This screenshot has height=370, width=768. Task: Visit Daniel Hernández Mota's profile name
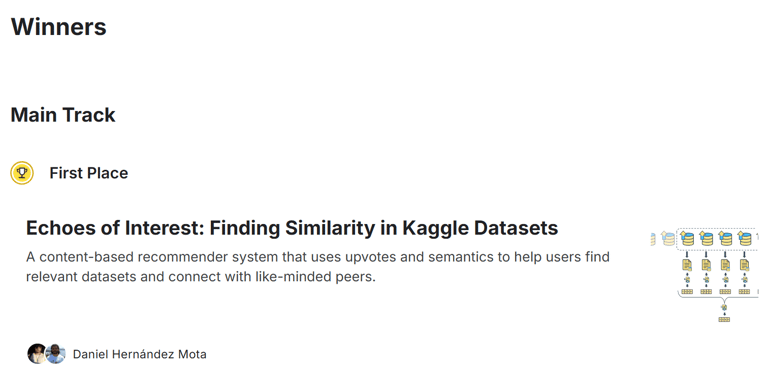[140, 354]
